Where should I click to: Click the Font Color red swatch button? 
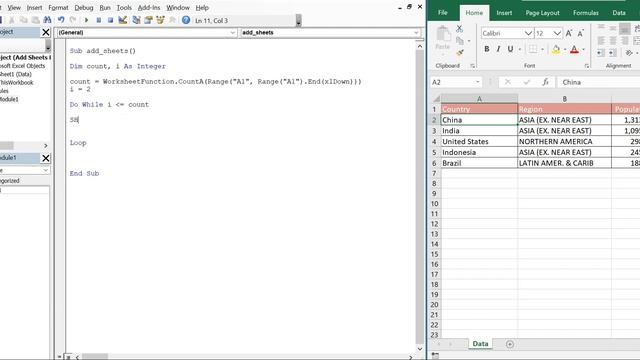[574, 50]
